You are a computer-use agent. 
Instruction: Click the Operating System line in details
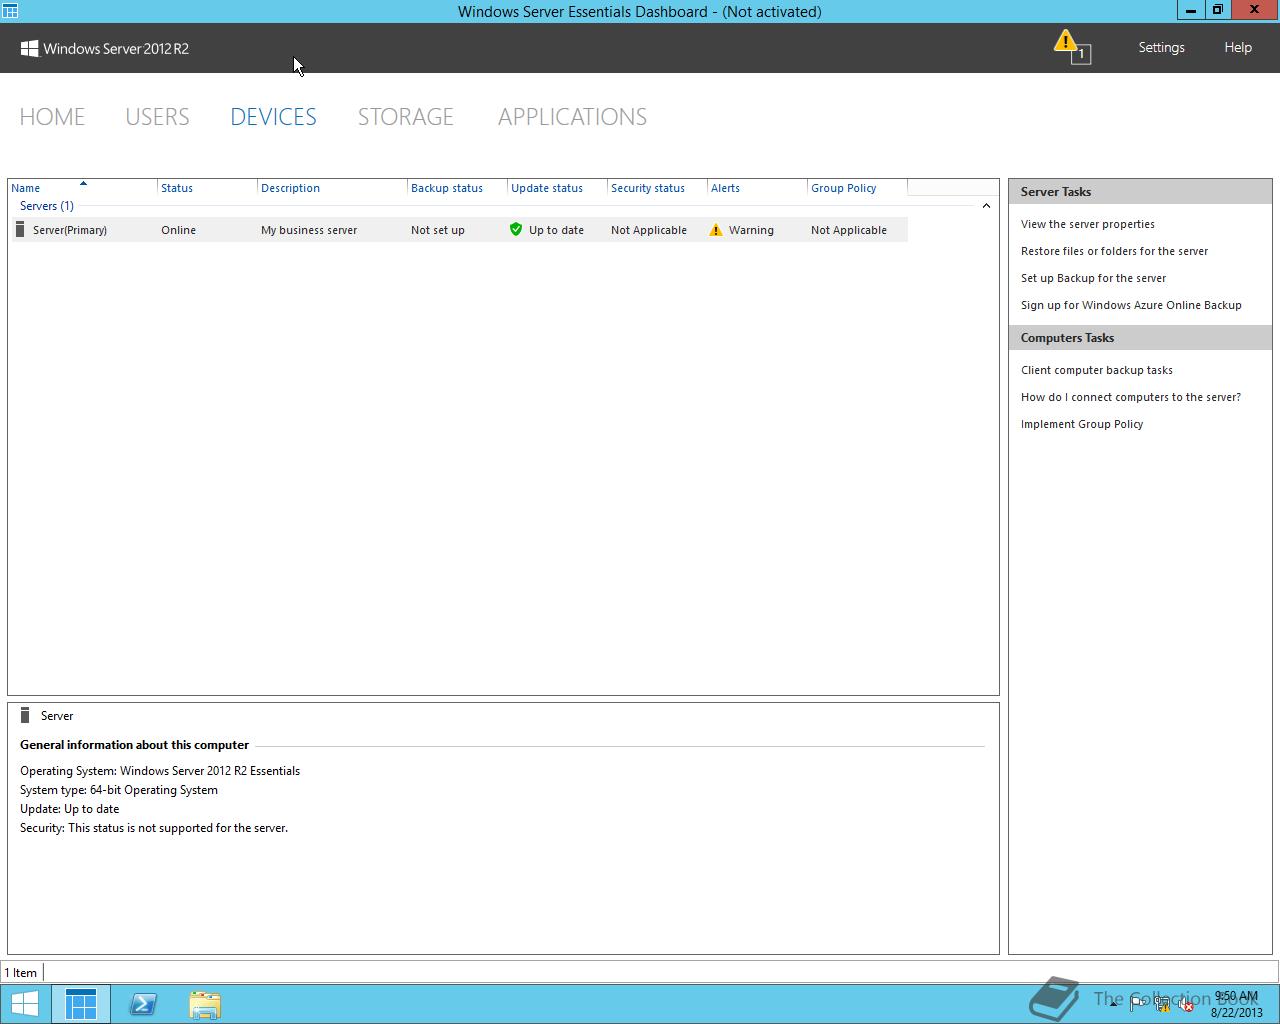point(160,771)
